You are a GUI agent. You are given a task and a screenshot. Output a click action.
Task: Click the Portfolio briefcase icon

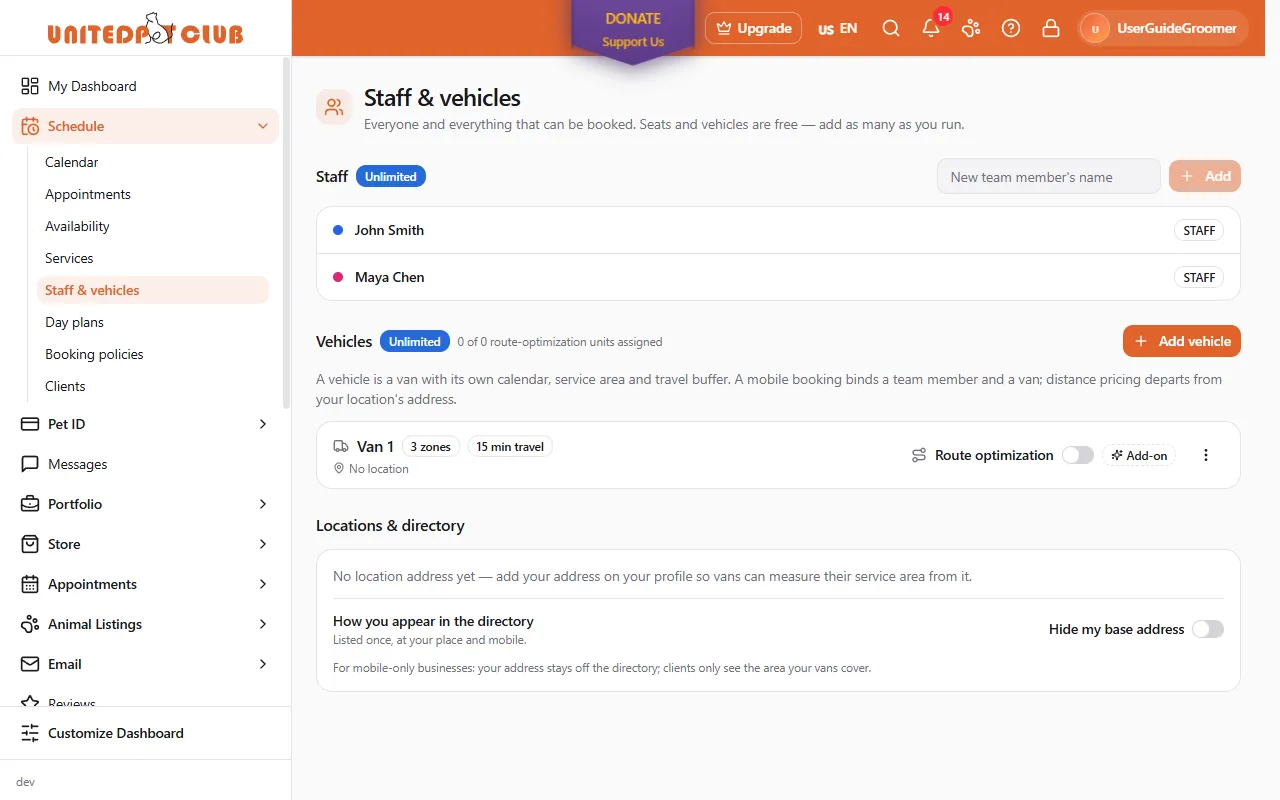click(30, 504)
